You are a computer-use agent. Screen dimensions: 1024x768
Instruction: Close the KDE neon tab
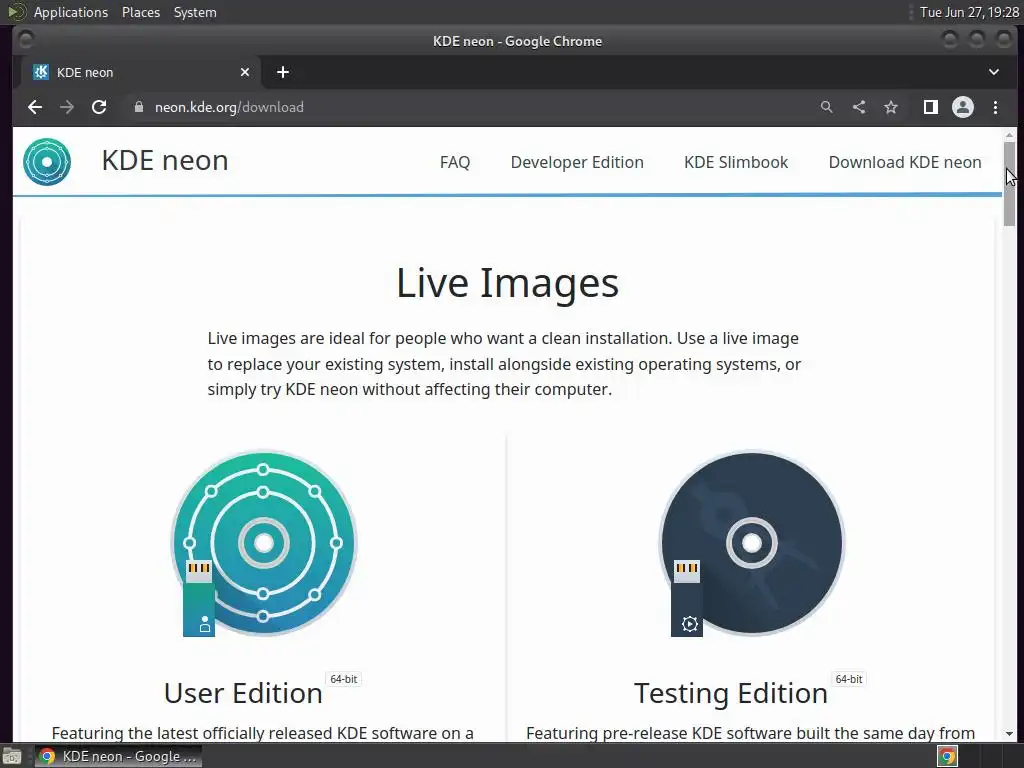[245, 72]
